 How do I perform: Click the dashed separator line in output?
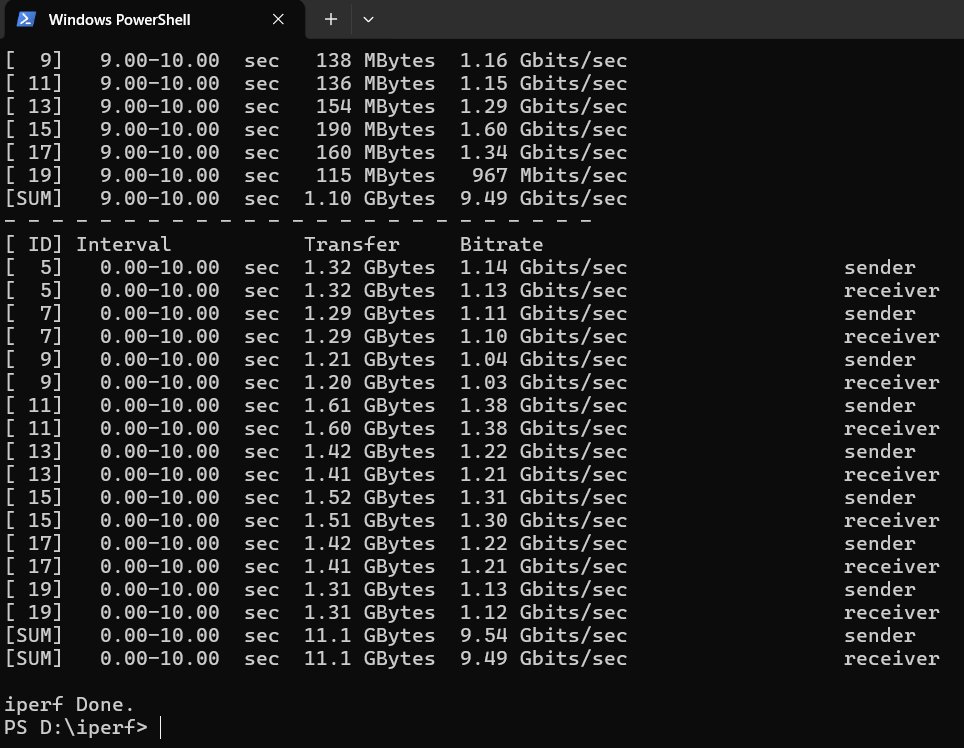coord(298,221)
